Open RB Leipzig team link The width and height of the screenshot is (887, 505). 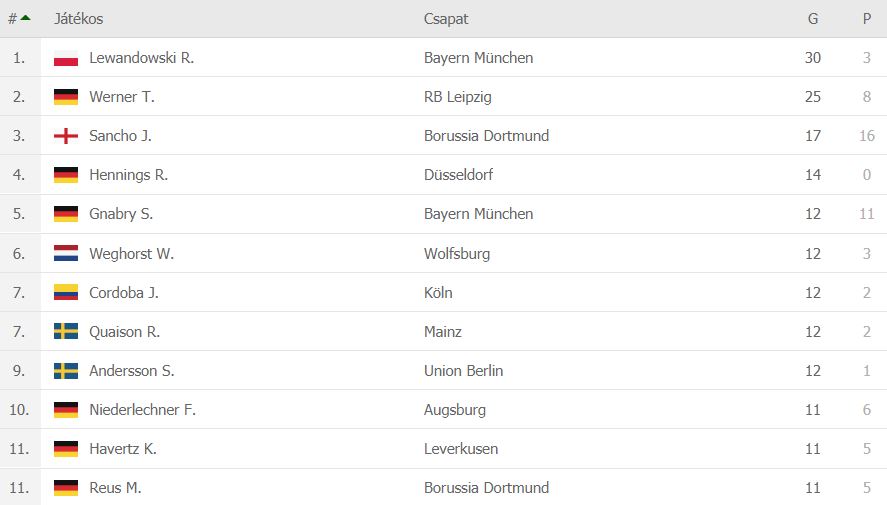coord(458,97)
